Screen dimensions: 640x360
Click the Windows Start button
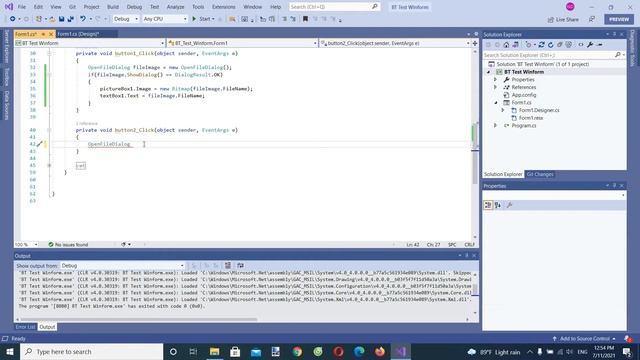(10, 351)
